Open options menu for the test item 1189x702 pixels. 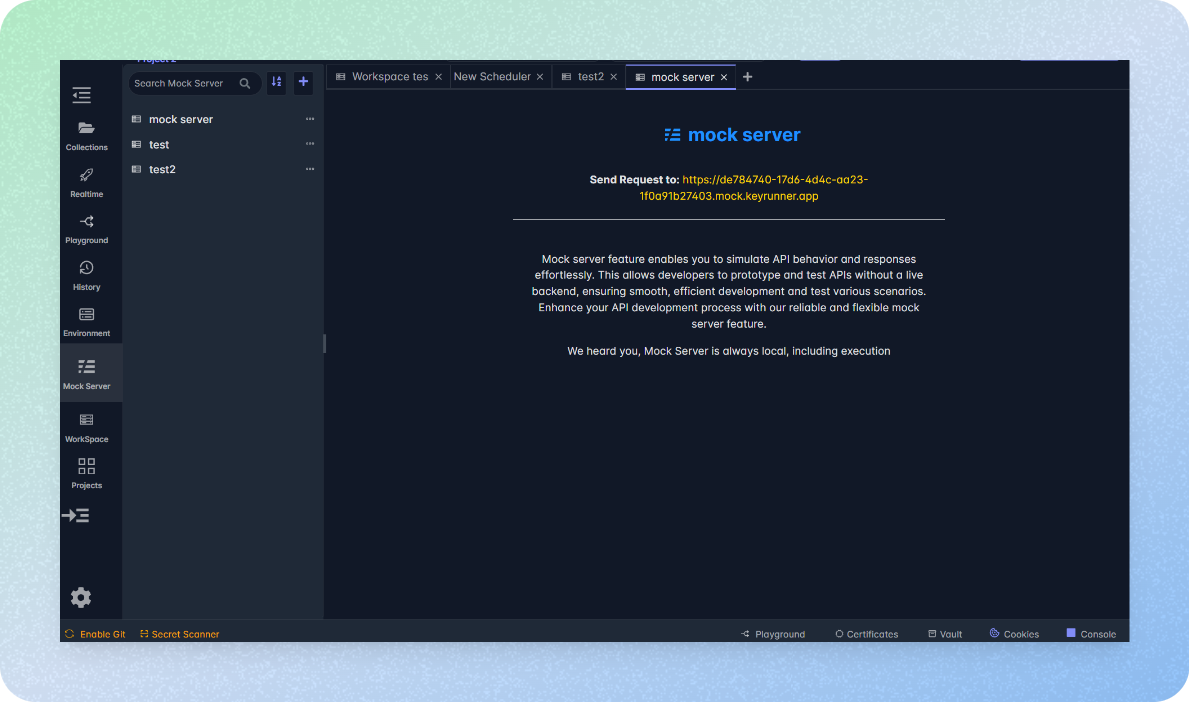click(x=309, y=144)
